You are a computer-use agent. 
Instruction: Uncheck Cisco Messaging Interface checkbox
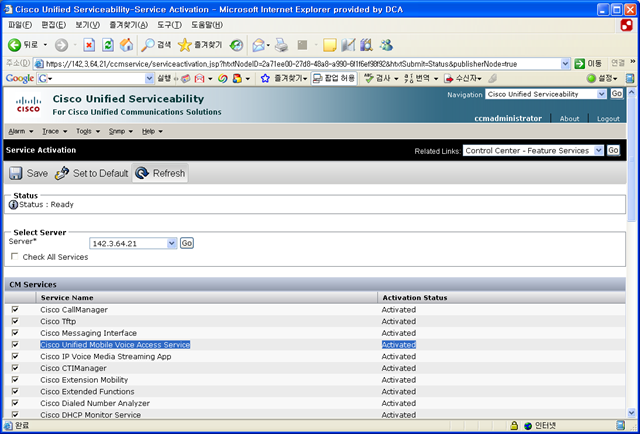tap(15, 333)
